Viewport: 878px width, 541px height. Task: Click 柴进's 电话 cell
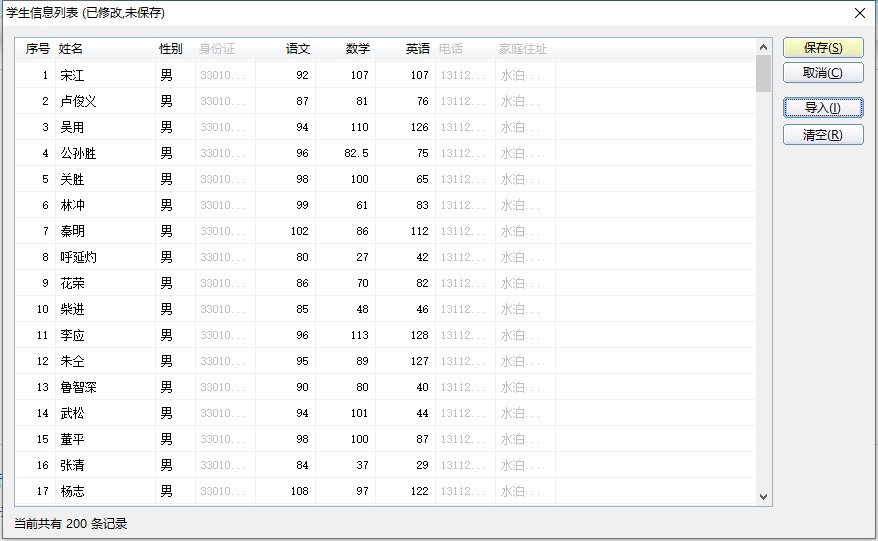(x=465, y=309)
